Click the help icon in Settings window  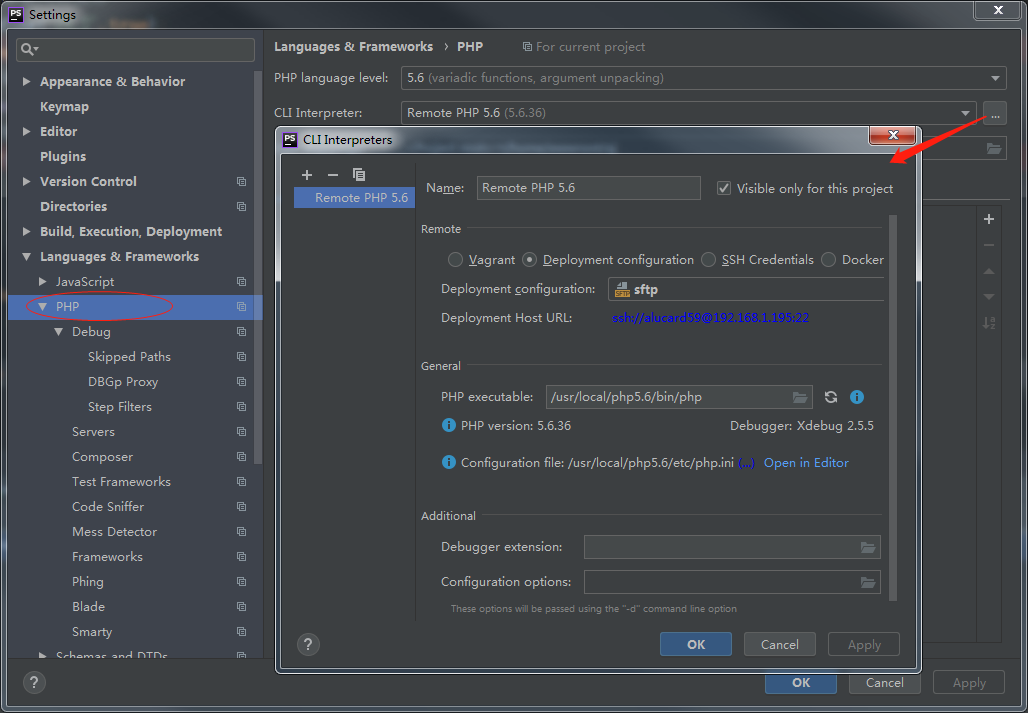[x=34, y=682]
